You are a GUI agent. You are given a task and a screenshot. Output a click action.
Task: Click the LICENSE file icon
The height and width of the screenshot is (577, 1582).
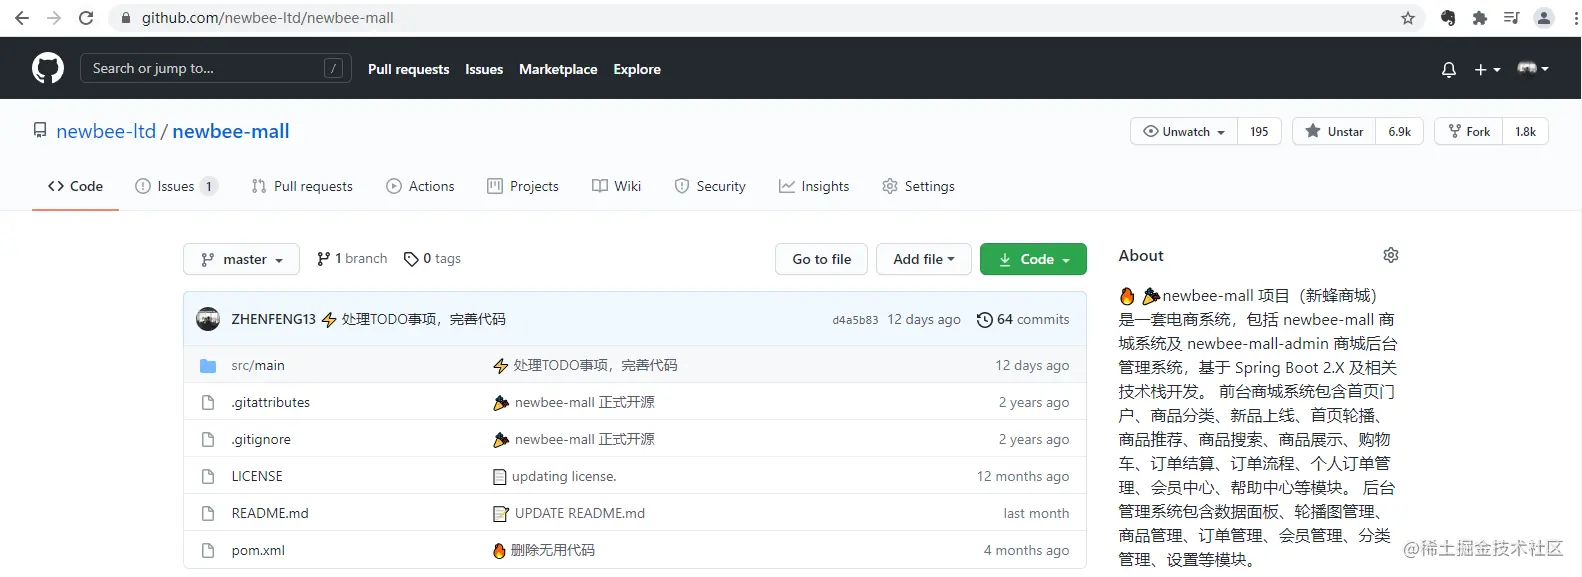pyautogui.click(x=208, y=476)
